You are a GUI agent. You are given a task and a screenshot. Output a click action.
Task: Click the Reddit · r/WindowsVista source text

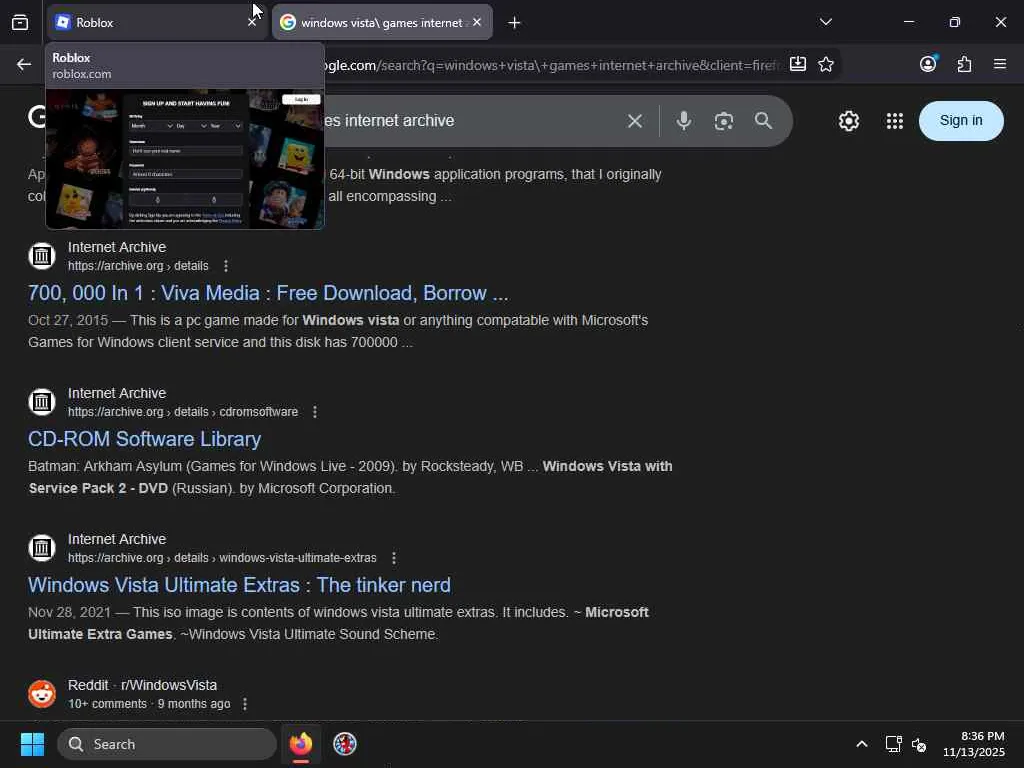point(142,685)
